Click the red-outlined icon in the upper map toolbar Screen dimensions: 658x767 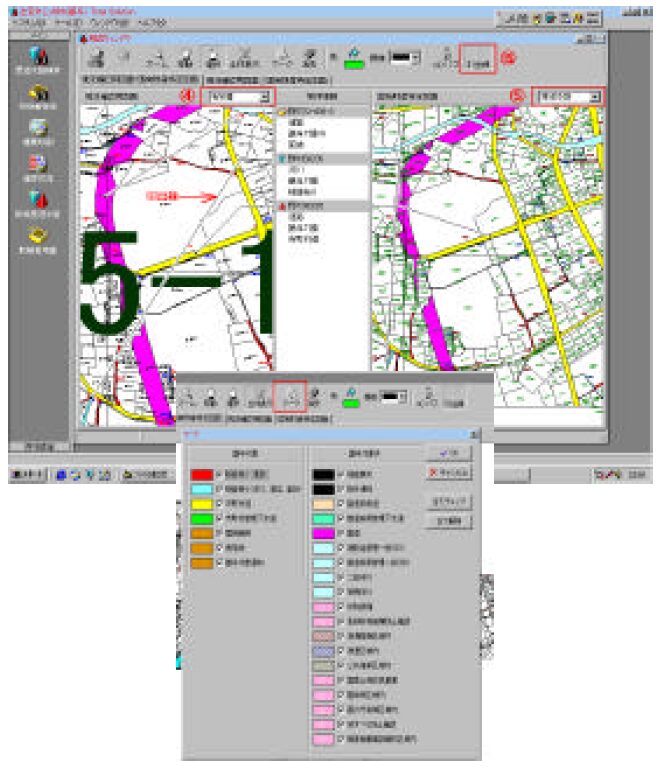pyautogui.click(x=476, y=58)
